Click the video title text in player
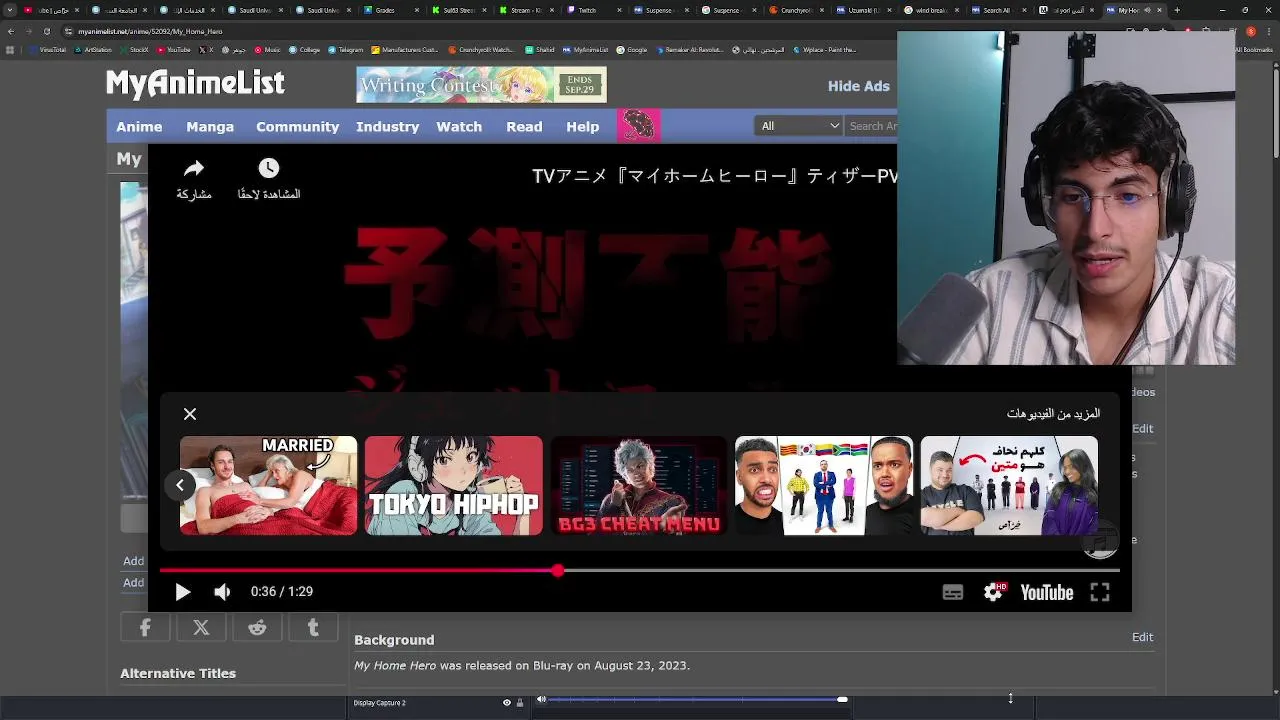Screen dimensions: 1280x720 [x=714, y=176]
